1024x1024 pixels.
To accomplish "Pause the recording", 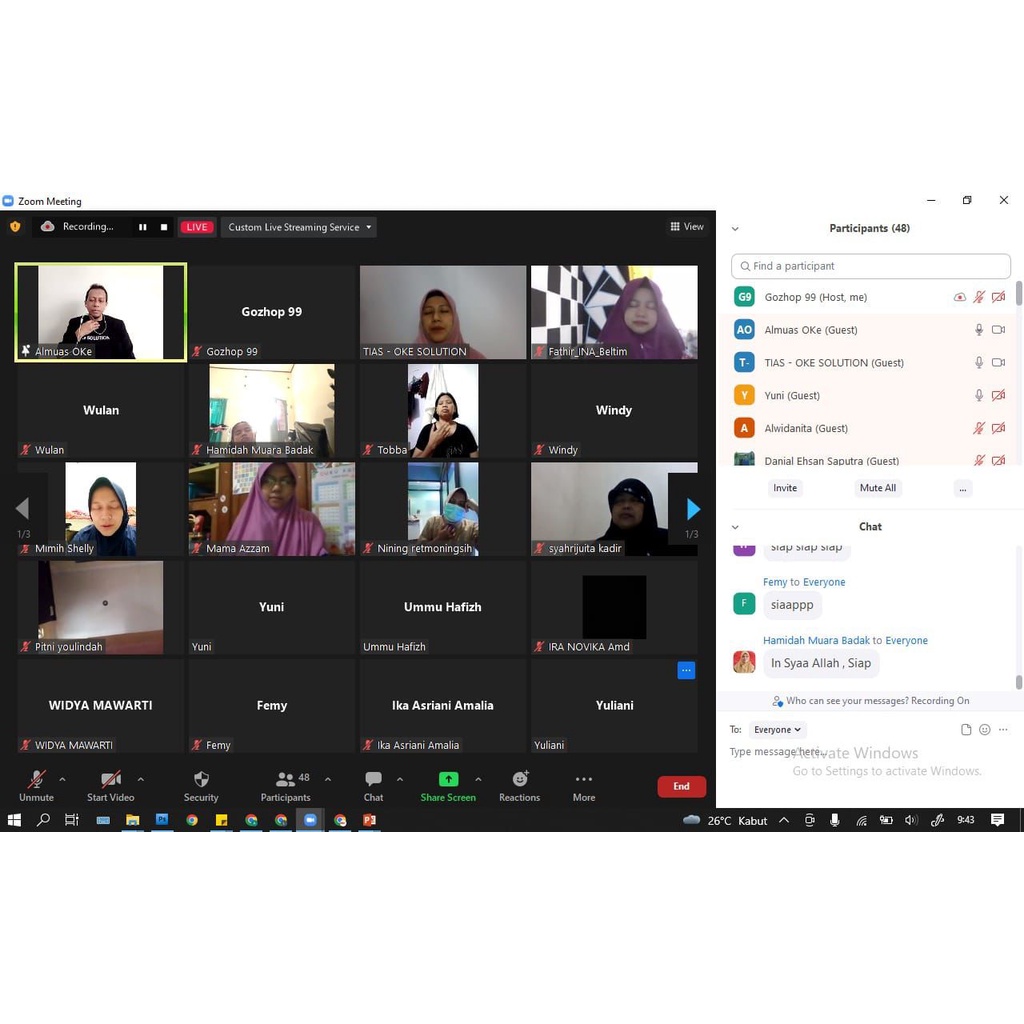I will tap(142, 227).
